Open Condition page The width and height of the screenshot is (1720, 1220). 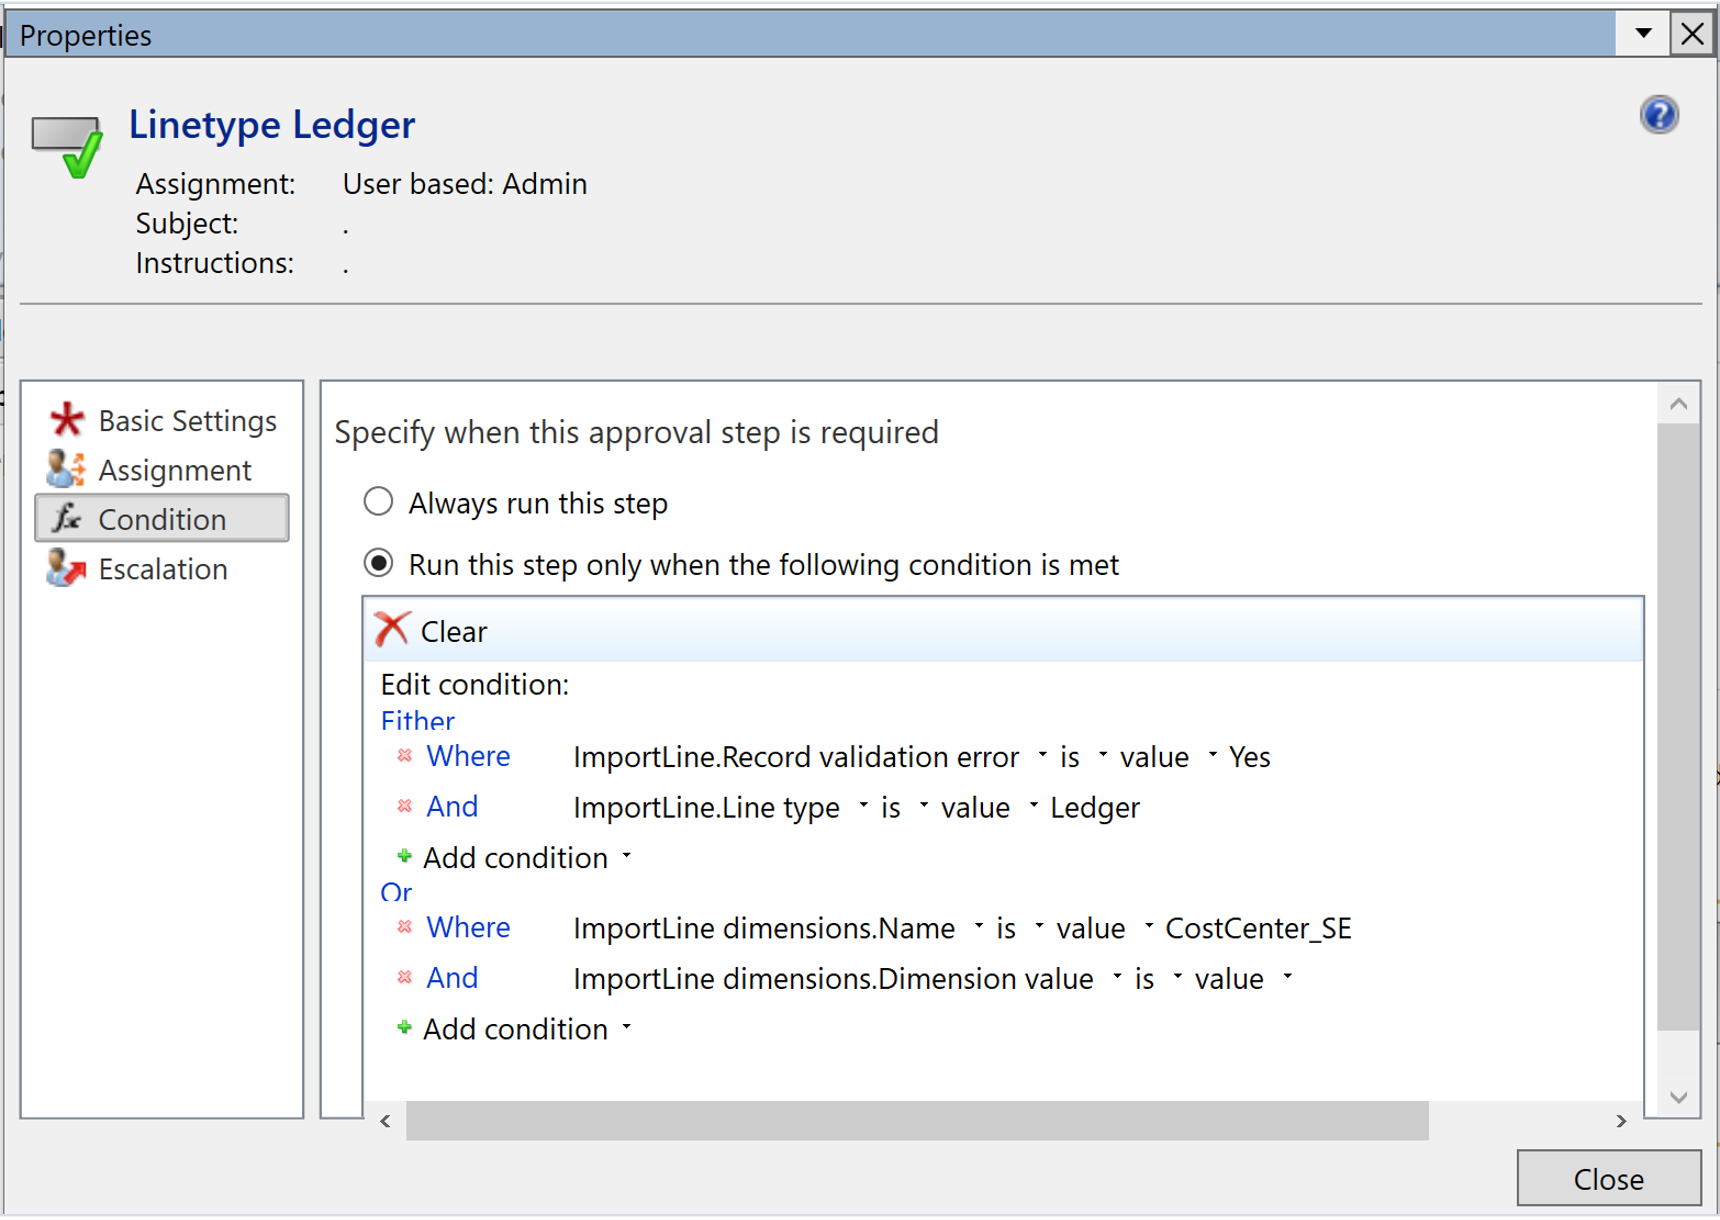pyautogui.click(x=162, y=518)
